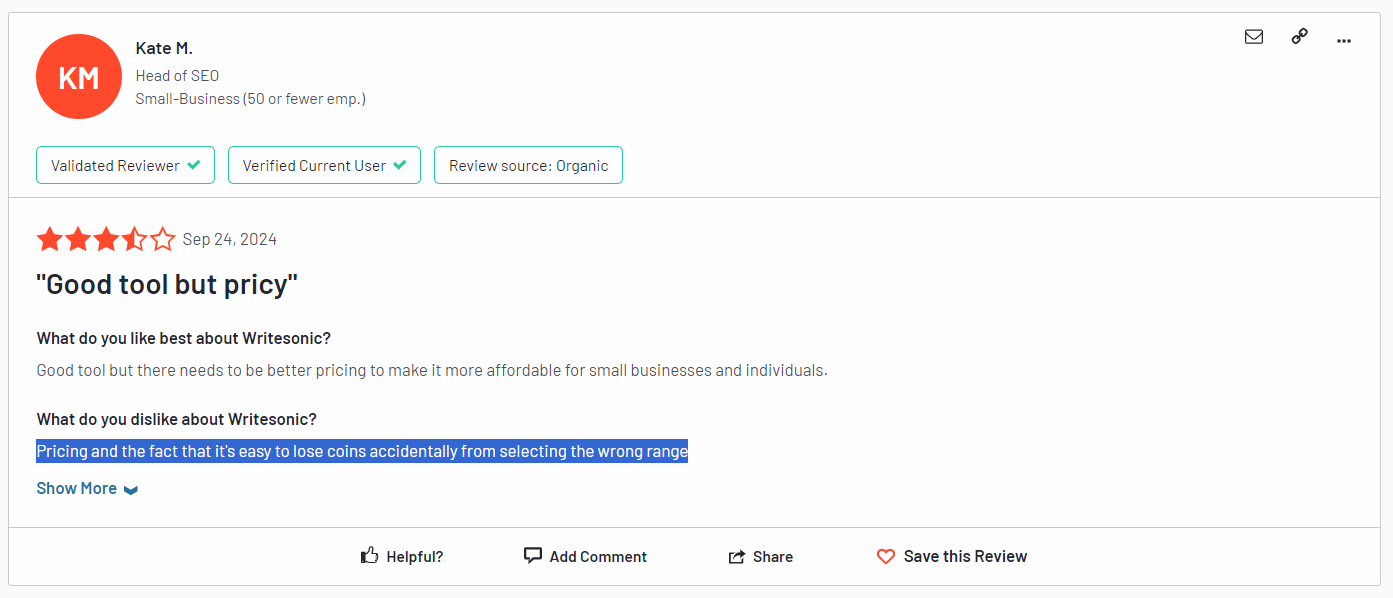1393x598 pixels.
Task: Click the Share button
Action: [760, 557]
